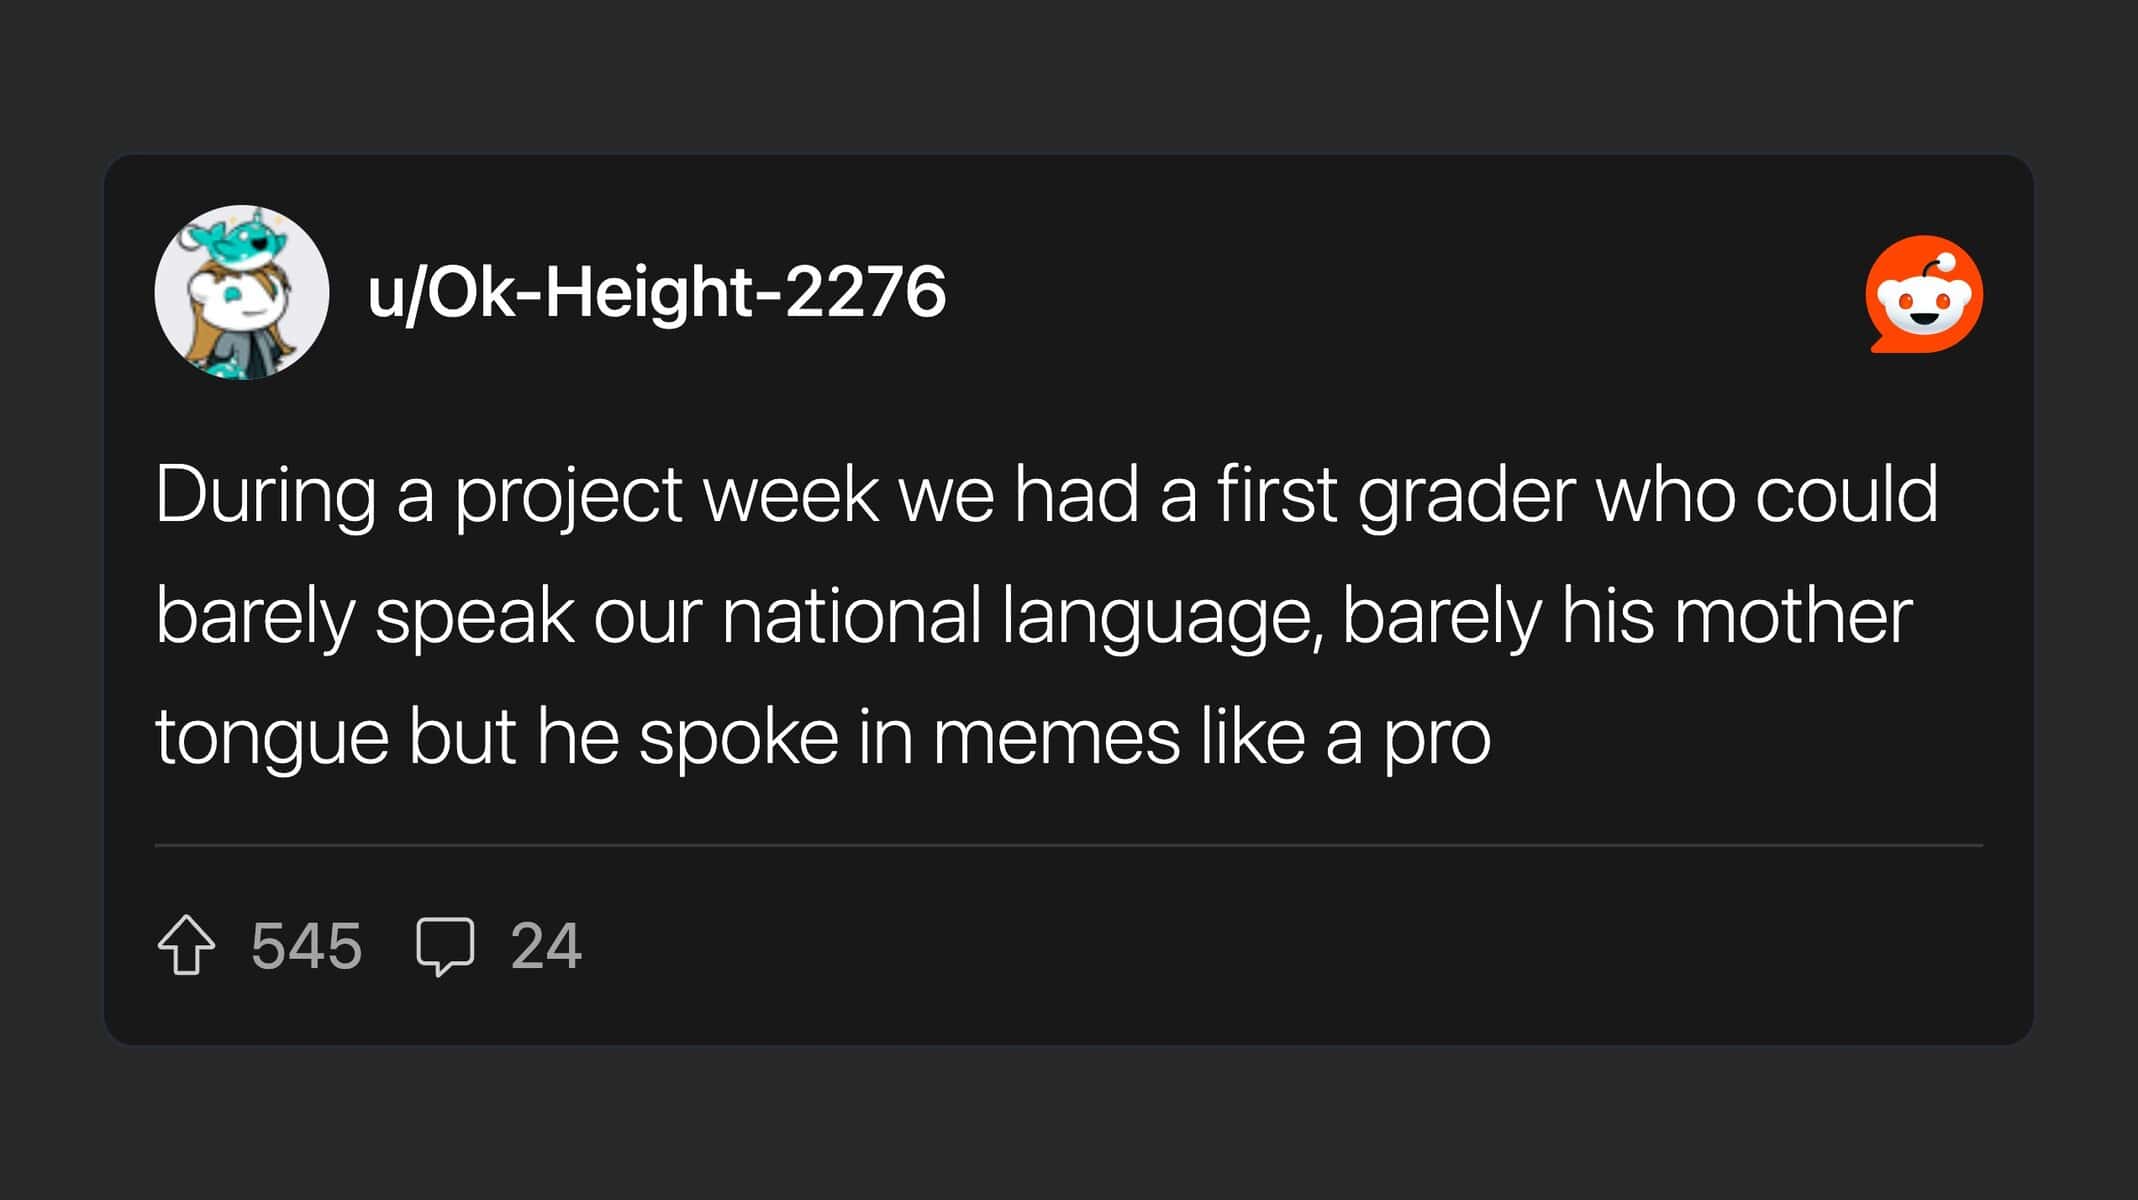Click the phrase "first grader" in the post
Viewport: 2138px width, 1200px height.
pos(1395,494)
